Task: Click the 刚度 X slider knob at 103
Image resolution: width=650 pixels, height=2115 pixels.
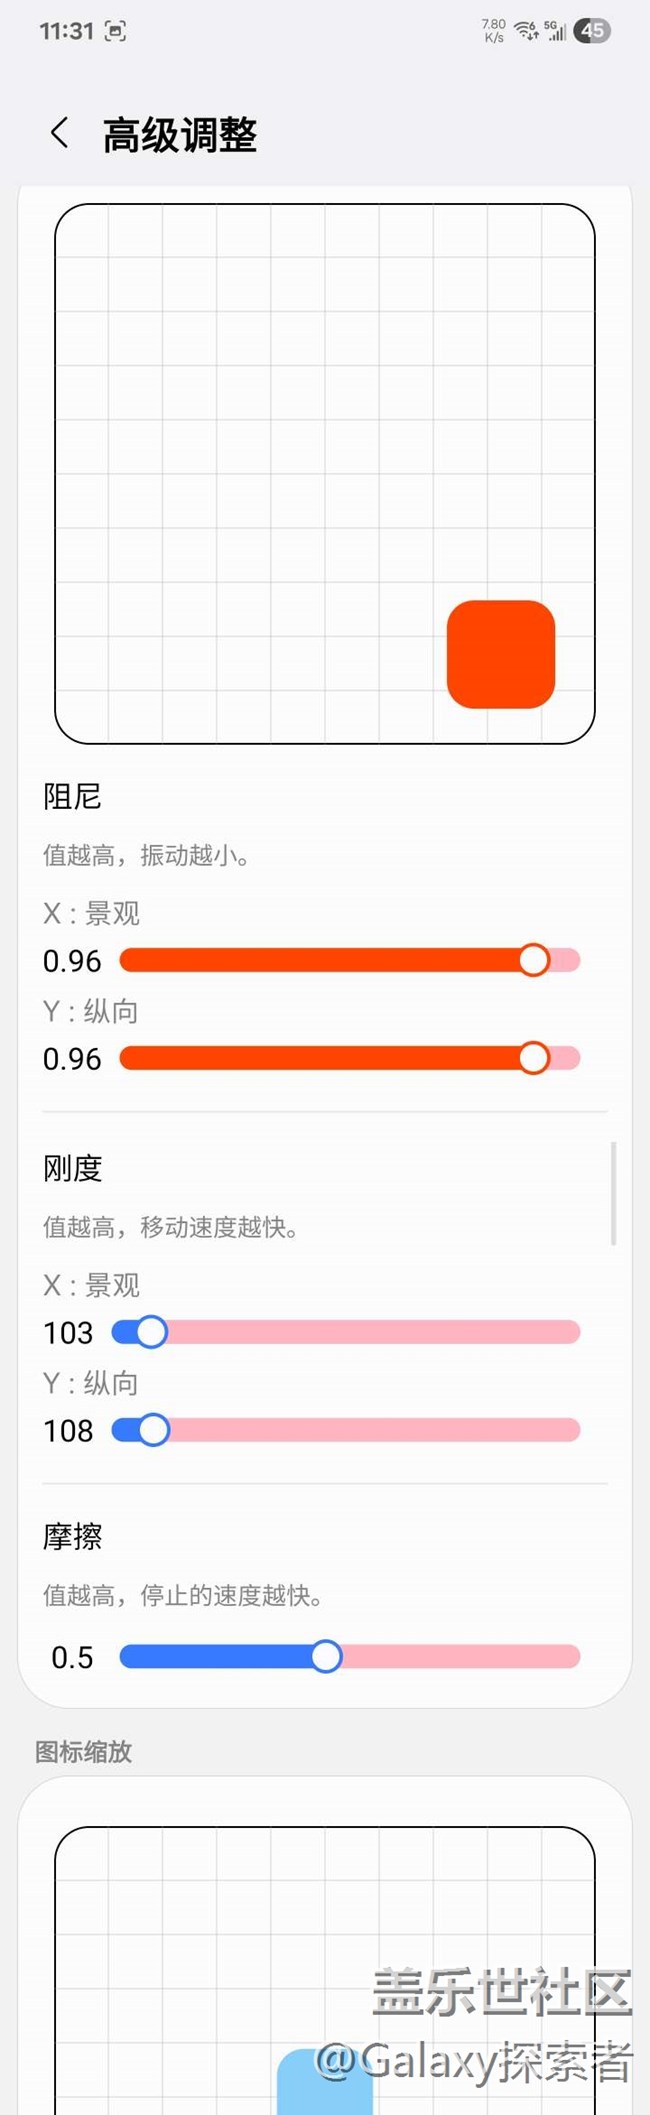Action: [x=151, y=1332]
